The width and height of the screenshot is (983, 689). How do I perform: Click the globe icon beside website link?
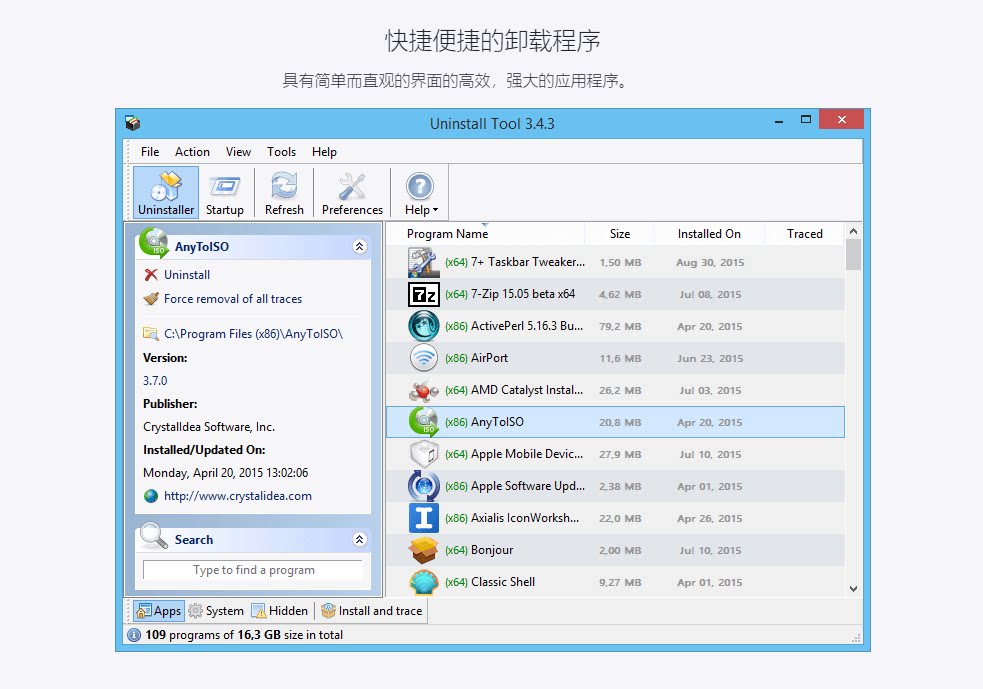(150, 496)
